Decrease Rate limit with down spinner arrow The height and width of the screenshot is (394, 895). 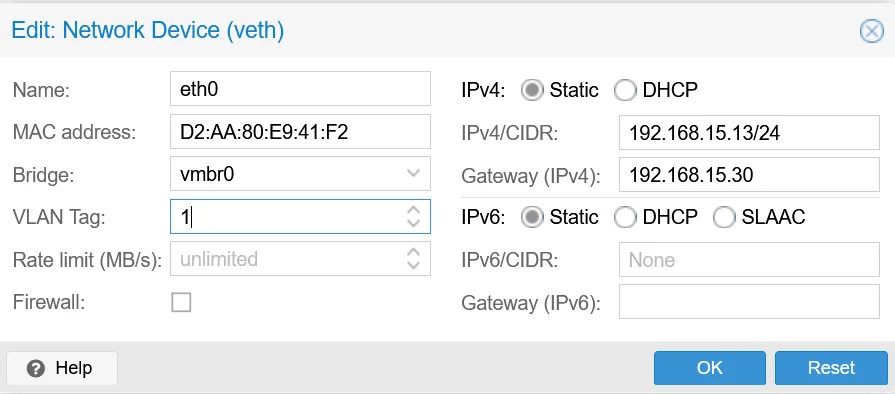(x=413, y=265)
